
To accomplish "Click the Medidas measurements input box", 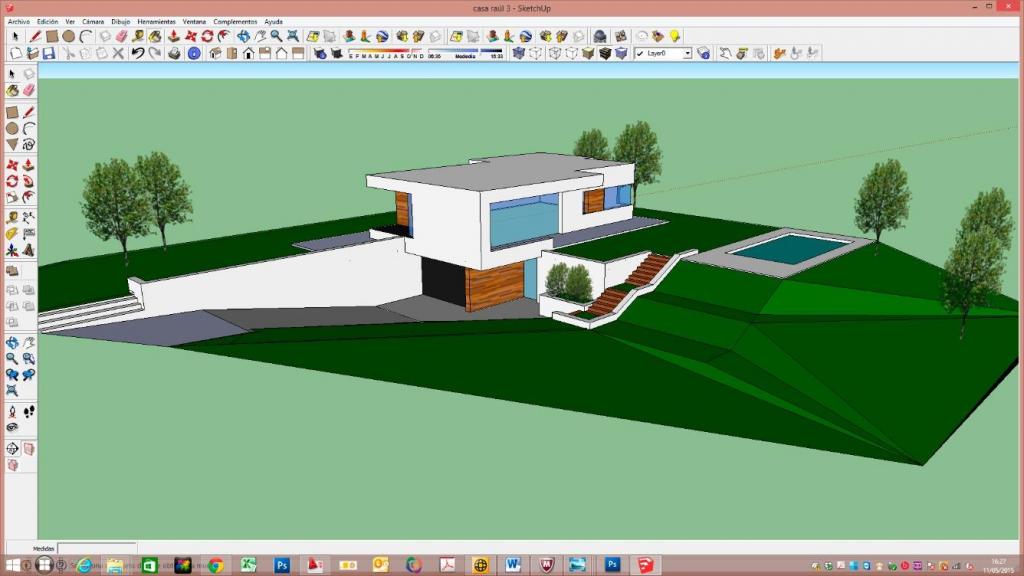I will [96, 548].
